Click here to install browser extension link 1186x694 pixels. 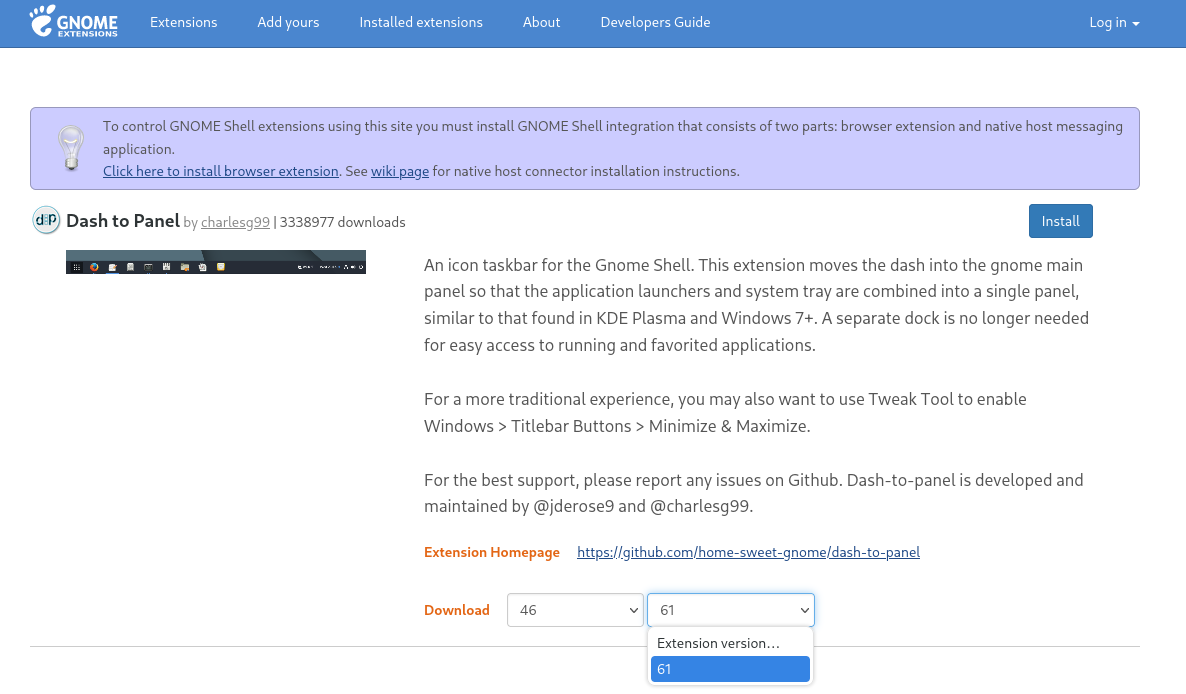221,172
